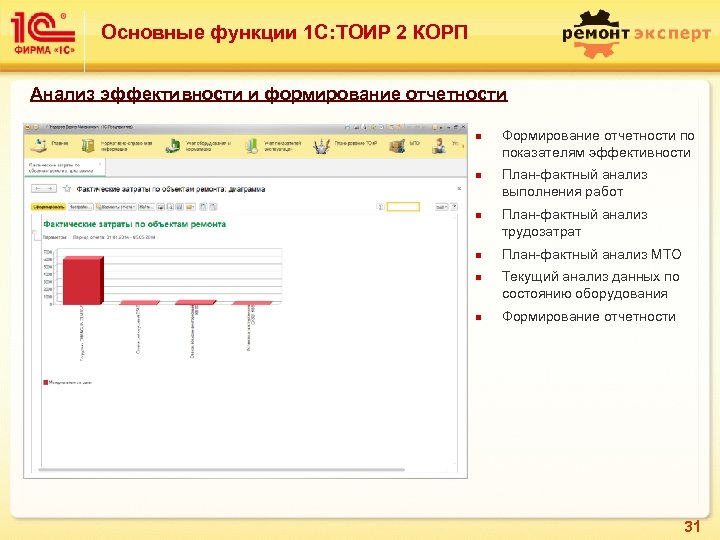Close the report form with X

coord(459,189)
